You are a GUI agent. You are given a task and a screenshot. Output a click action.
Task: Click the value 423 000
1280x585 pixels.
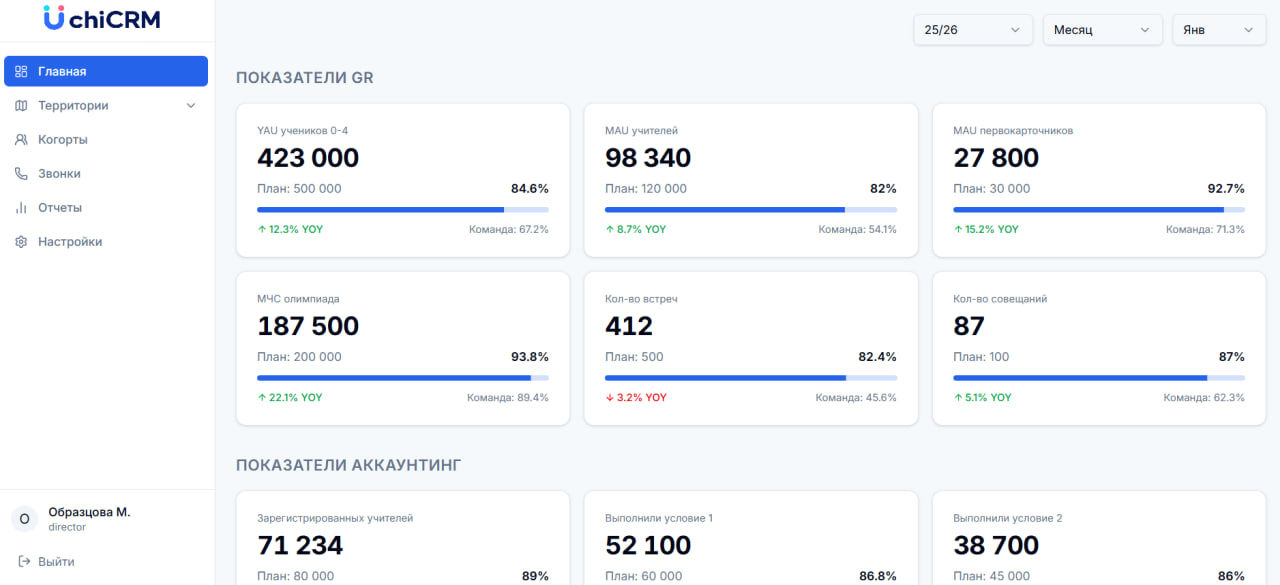(x=308, y=158)
